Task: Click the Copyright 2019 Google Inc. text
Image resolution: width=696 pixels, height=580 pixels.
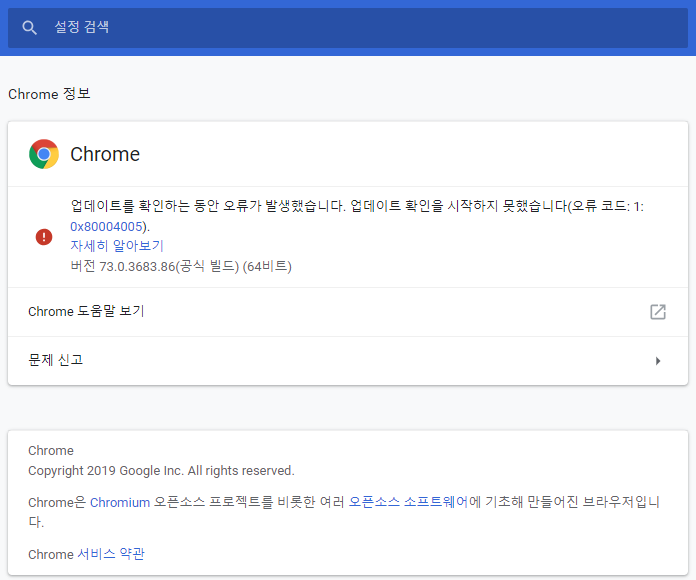Action: (x=161, y=470)
